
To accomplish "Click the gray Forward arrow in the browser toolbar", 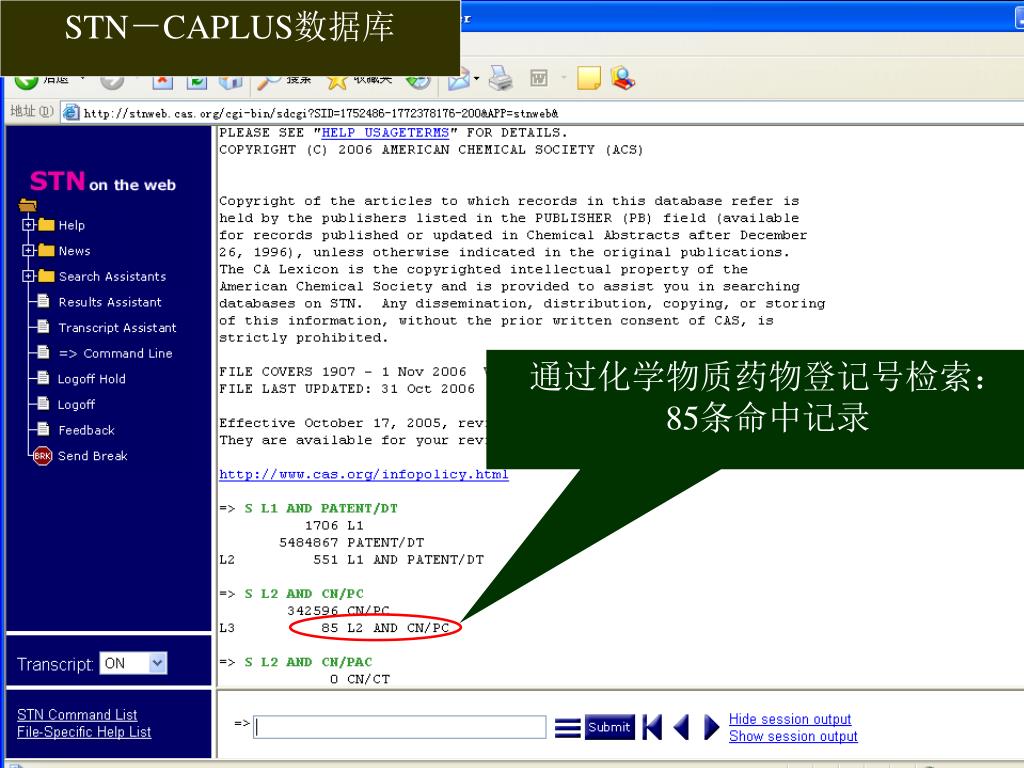I will pyautogui.click(x=112, y=82).
